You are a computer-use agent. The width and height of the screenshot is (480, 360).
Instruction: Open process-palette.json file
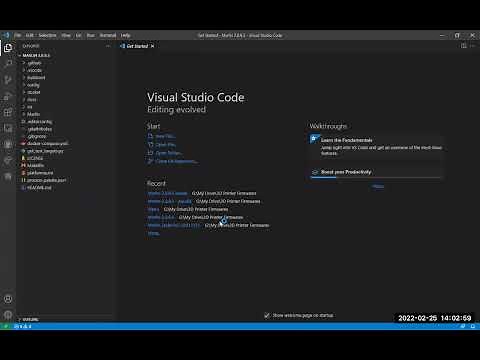click(46, 180)
